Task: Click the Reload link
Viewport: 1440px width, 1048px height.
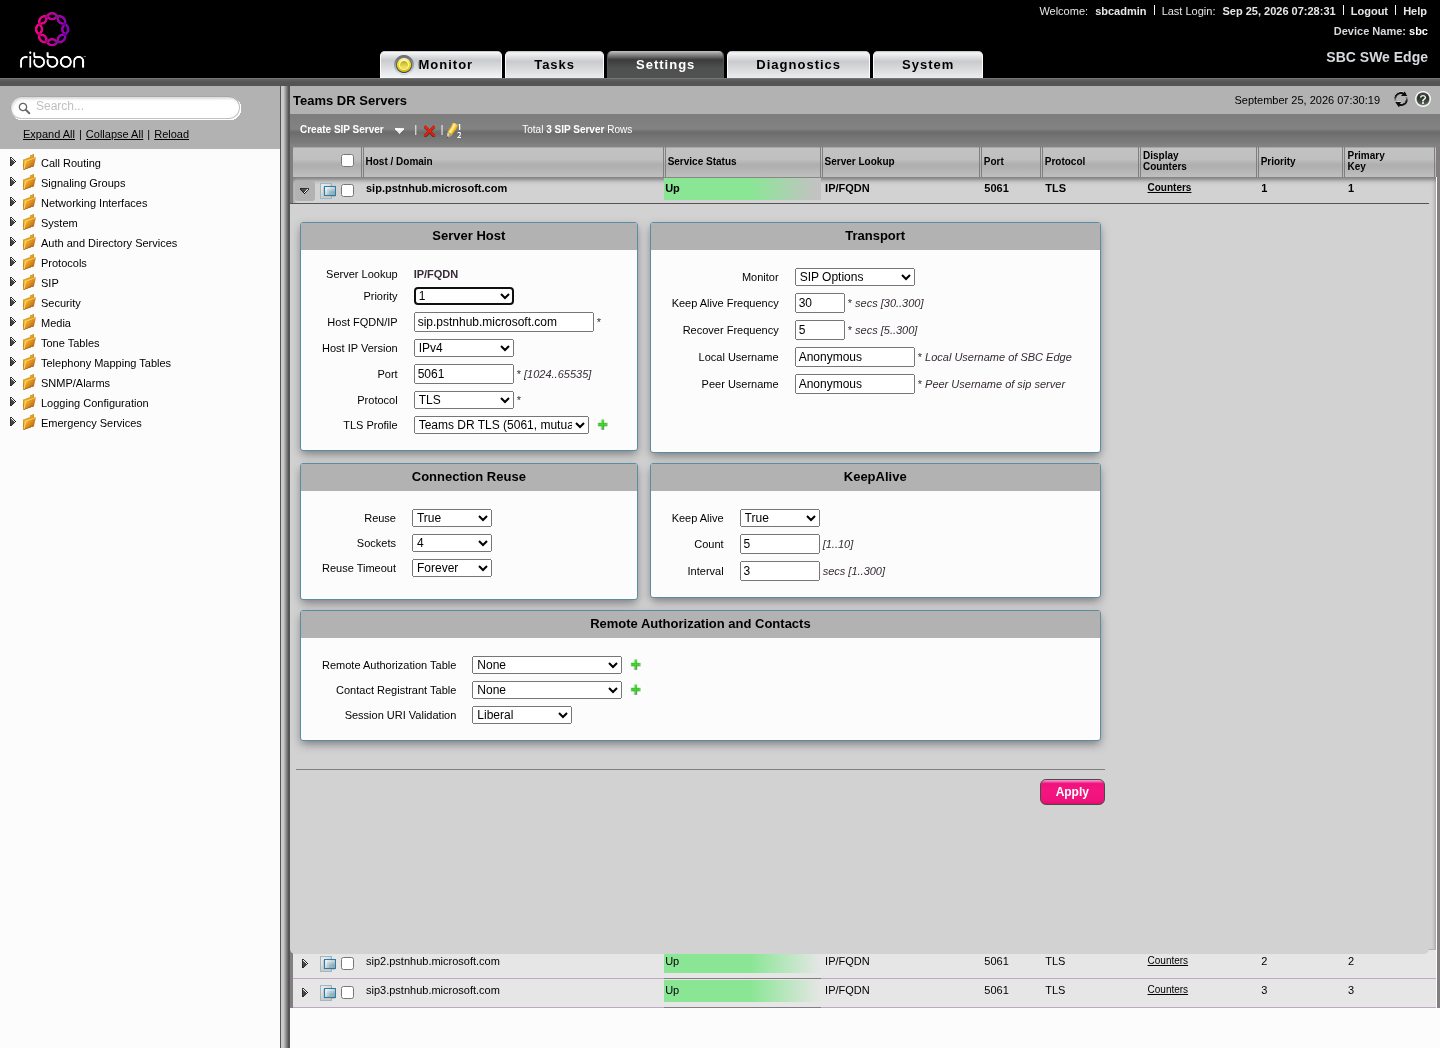Action: point(171,134)
